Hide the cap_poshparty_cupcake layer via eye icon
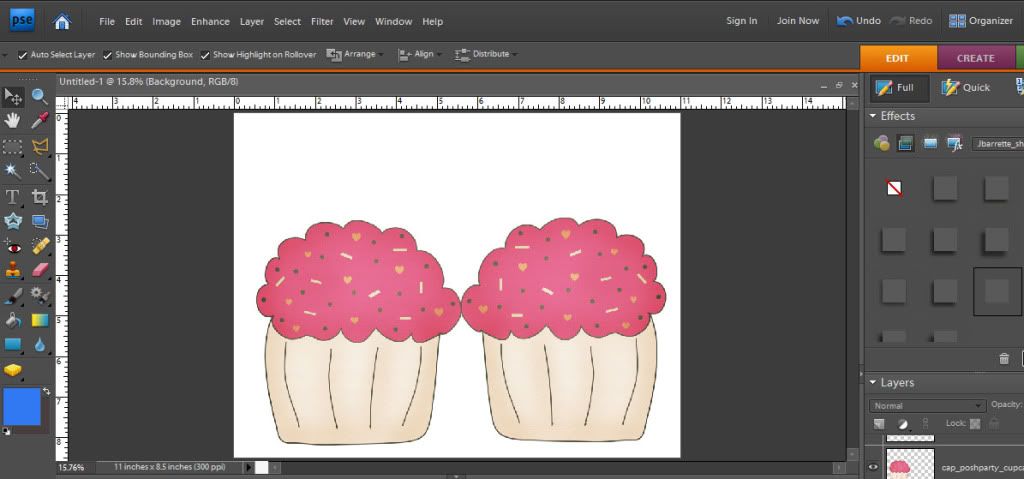This screenshot has width=1024, height=479. pos(873,467)
